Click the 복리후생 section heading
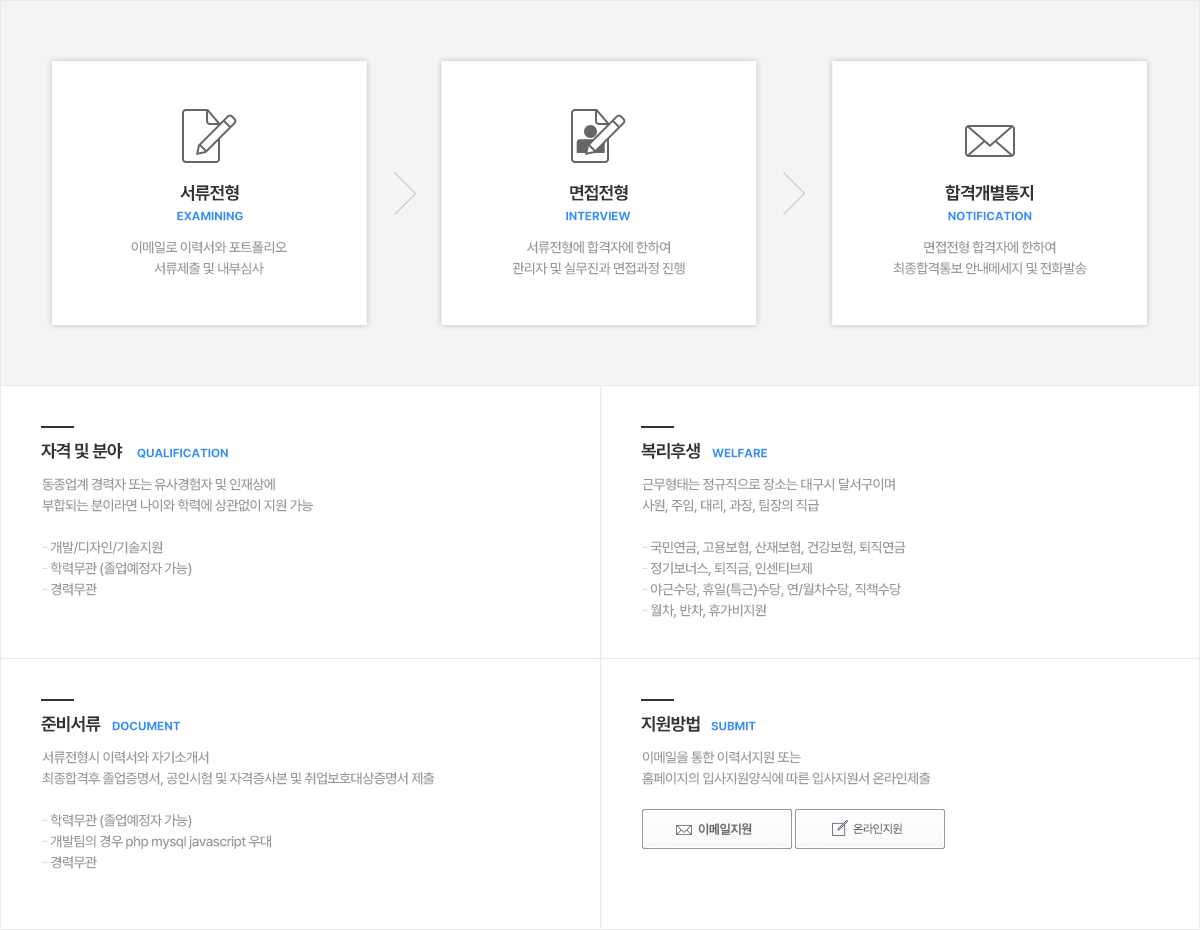This screenshot has width=1200, height=930. click(670, 452)
